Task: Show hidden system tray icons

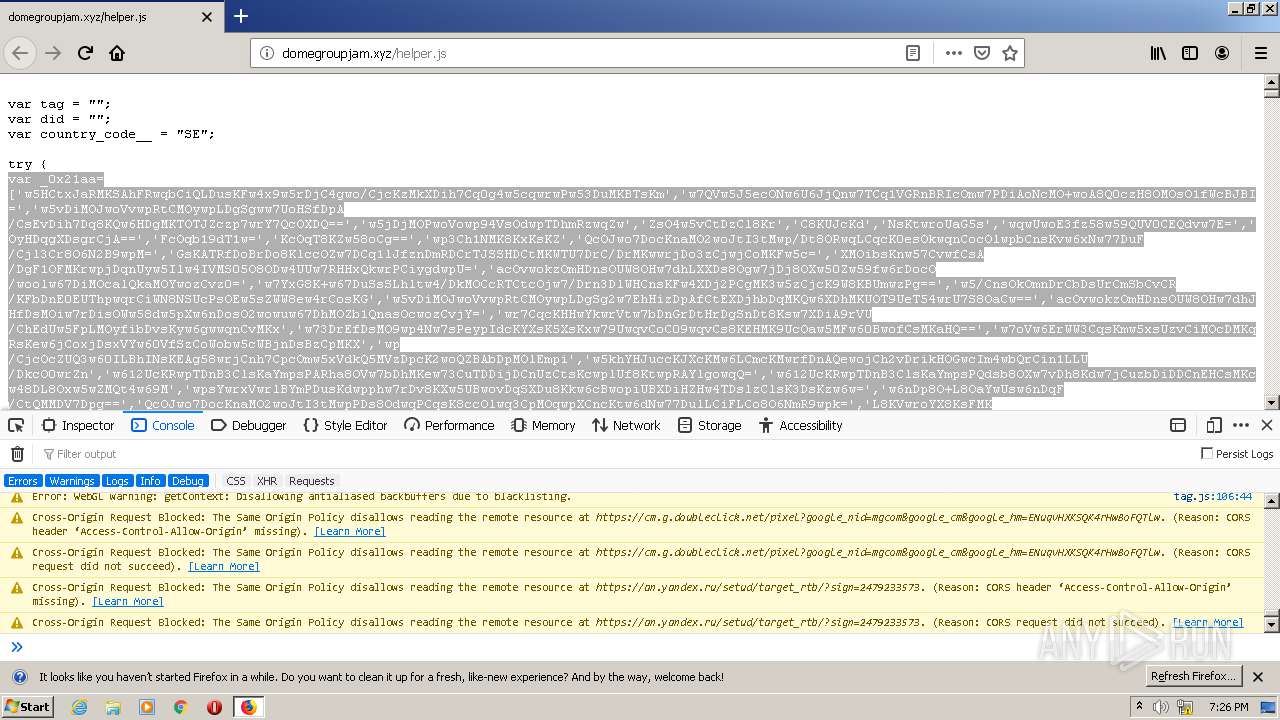Action: 1139,707
